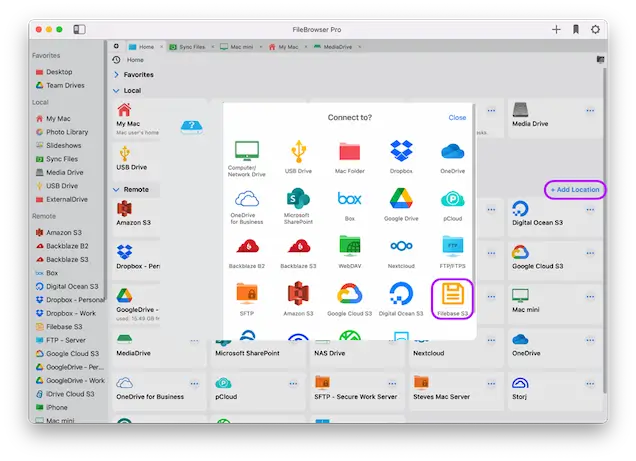Select Photo Library in sidebar

coord(67,132)
